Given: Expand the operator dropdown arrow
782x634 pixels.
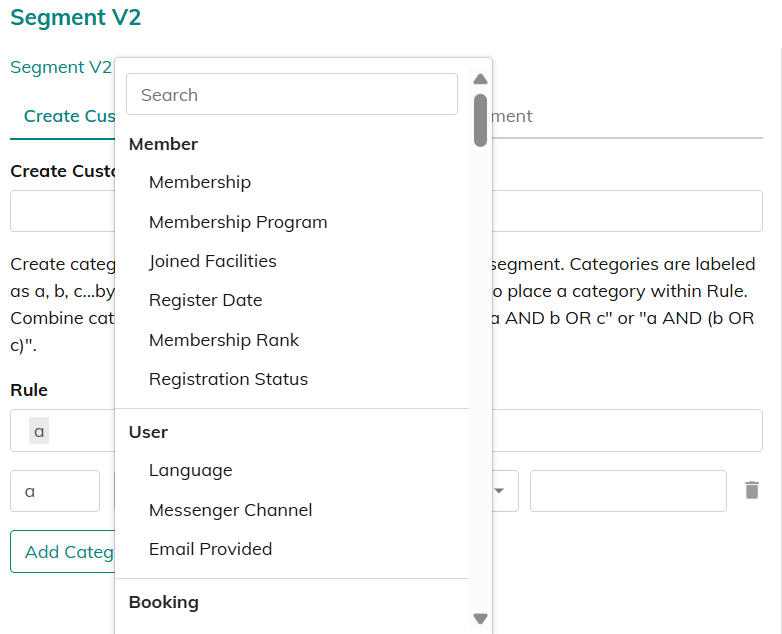Looking at the screenshot, I should [x=499, y=491].
